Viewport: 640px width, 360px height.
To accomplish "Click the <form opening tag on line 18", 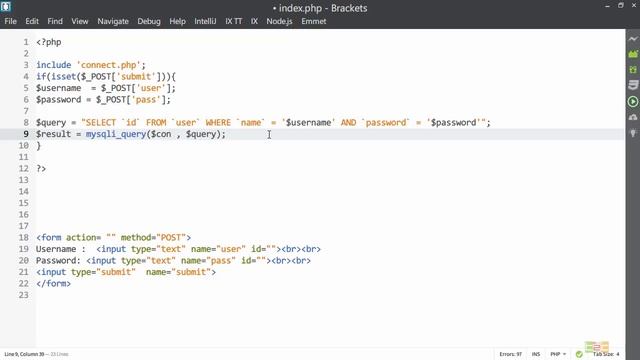I will tap(49, 238).
